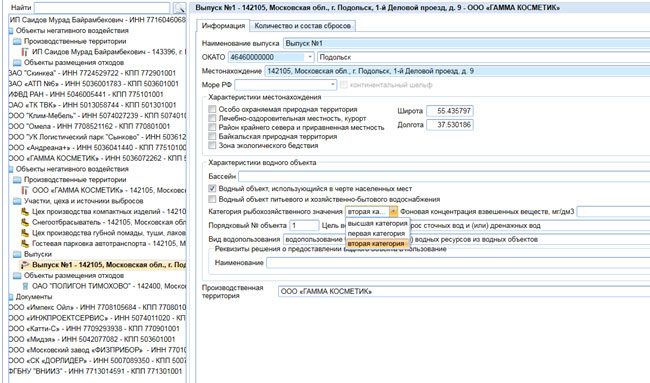650x383 pixels.
Task: Enable Байкальская природная территория checkbox
Action: (x=212, y=136)
